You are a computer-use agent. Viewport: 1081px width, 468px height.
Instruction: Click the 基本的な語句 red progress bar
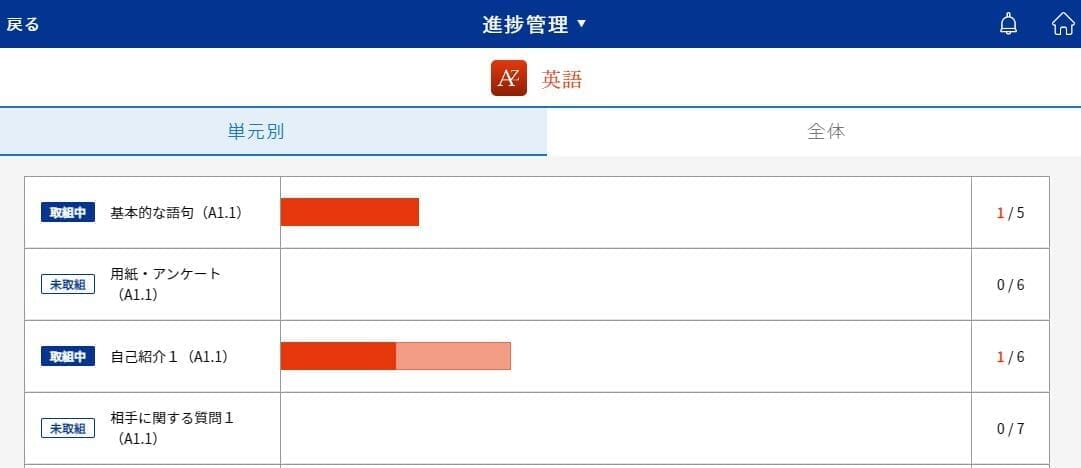[350, 212]
